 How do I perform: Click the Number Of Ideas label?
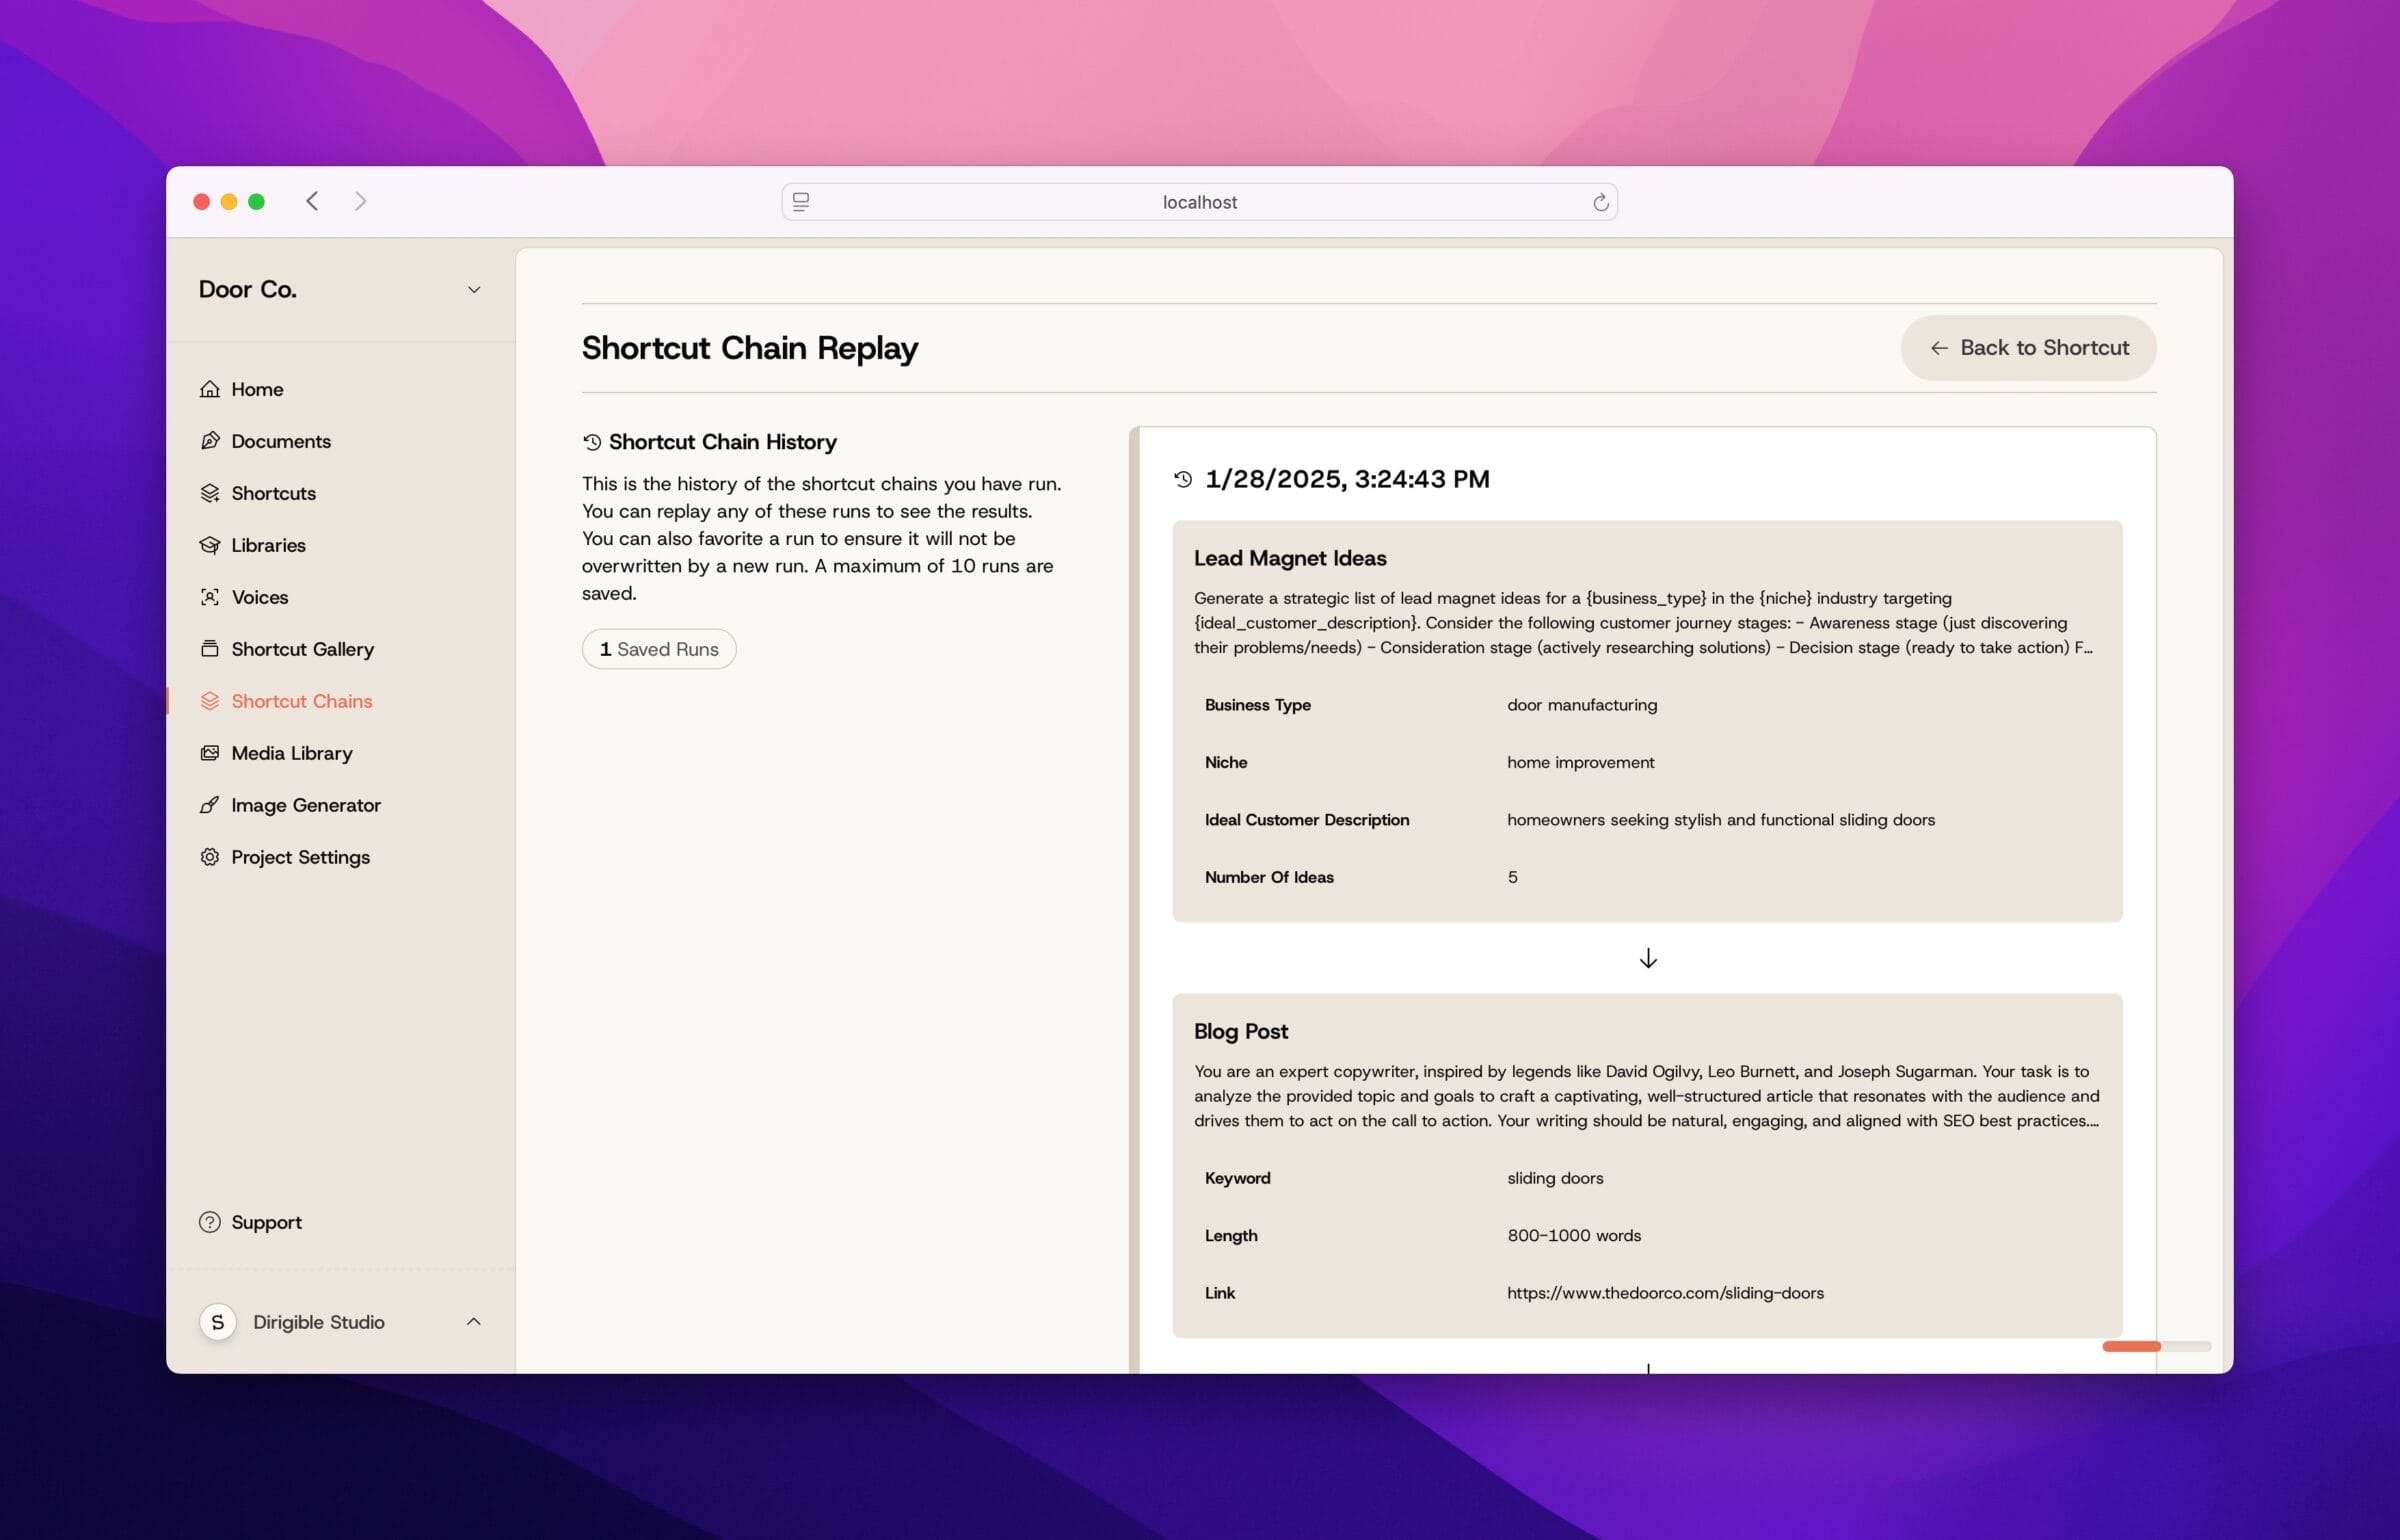pyautogui.click(x=1269, y=877)
